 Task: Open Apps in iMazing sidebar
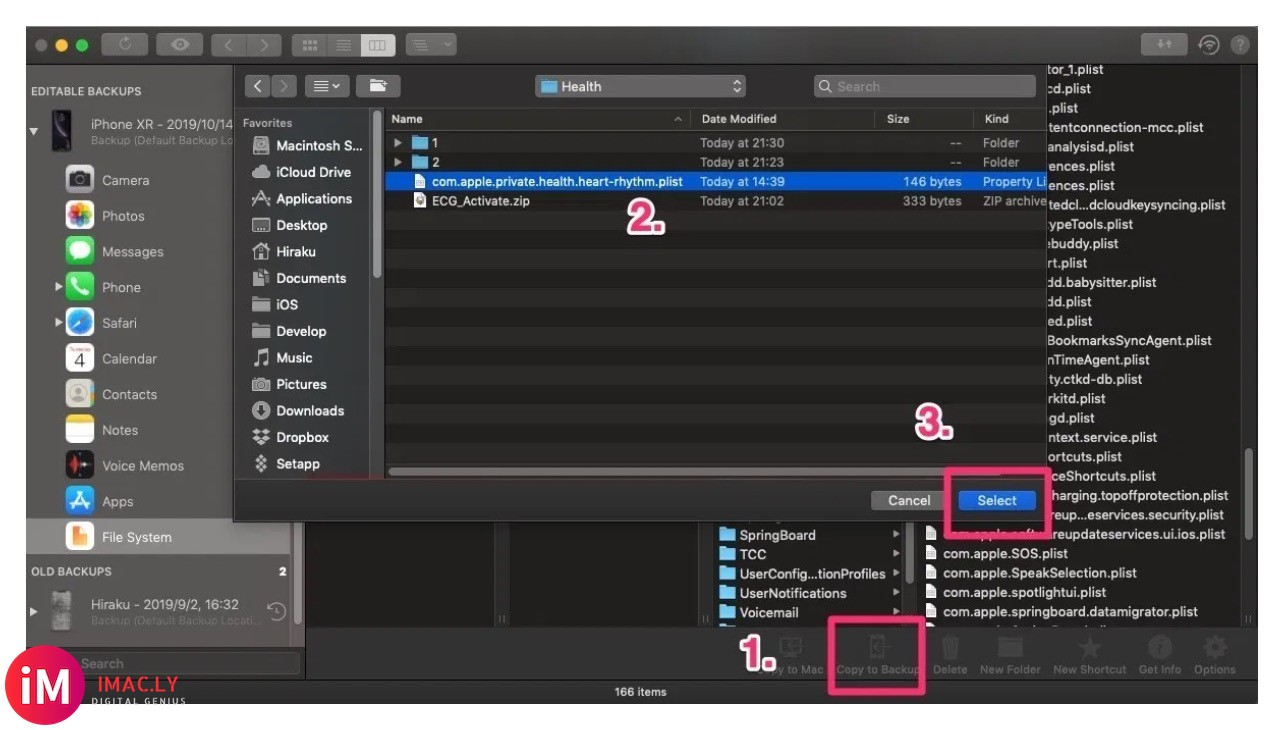click(117, 502)
